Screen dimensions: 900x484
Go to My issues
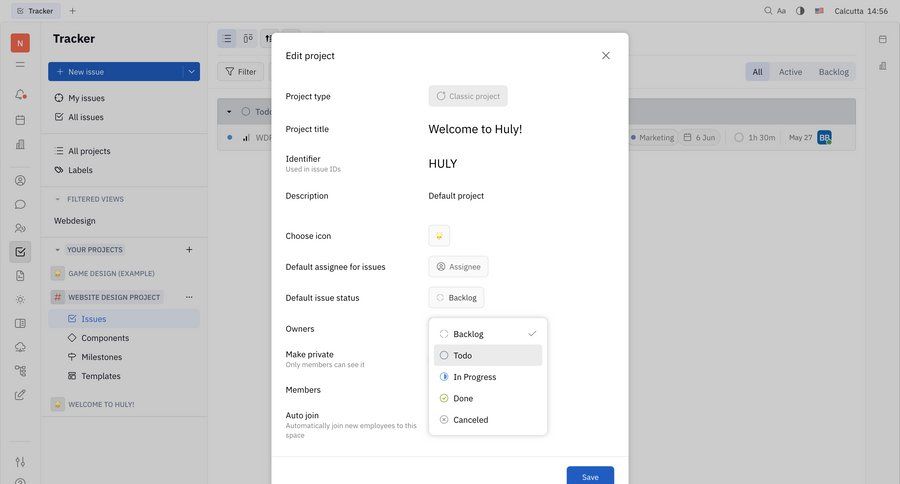pos(86,98)
